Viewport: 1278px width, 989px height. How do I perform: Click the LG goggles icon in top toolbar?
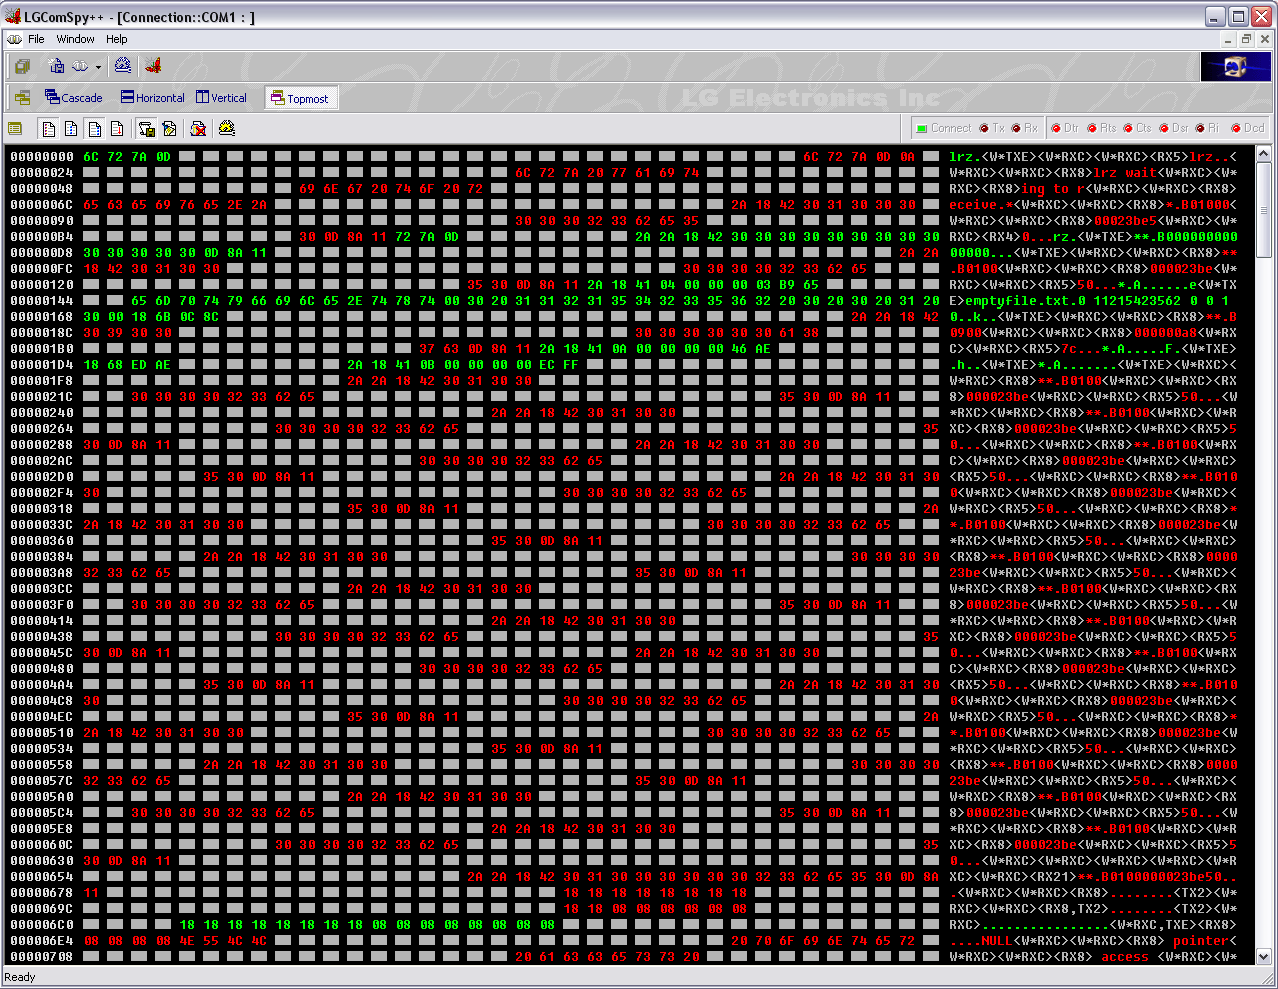pyautogui.click(x=80, y=66)
